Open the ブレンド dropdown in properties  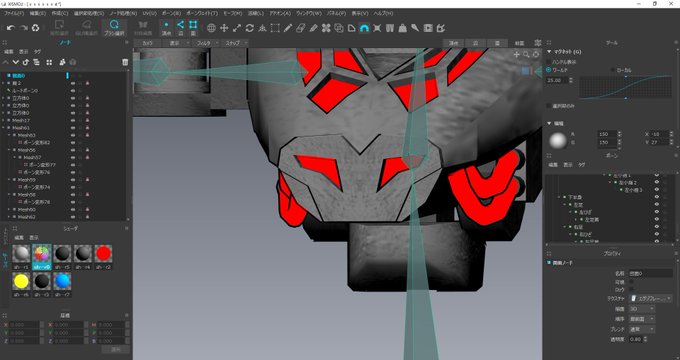coord(642,329)
